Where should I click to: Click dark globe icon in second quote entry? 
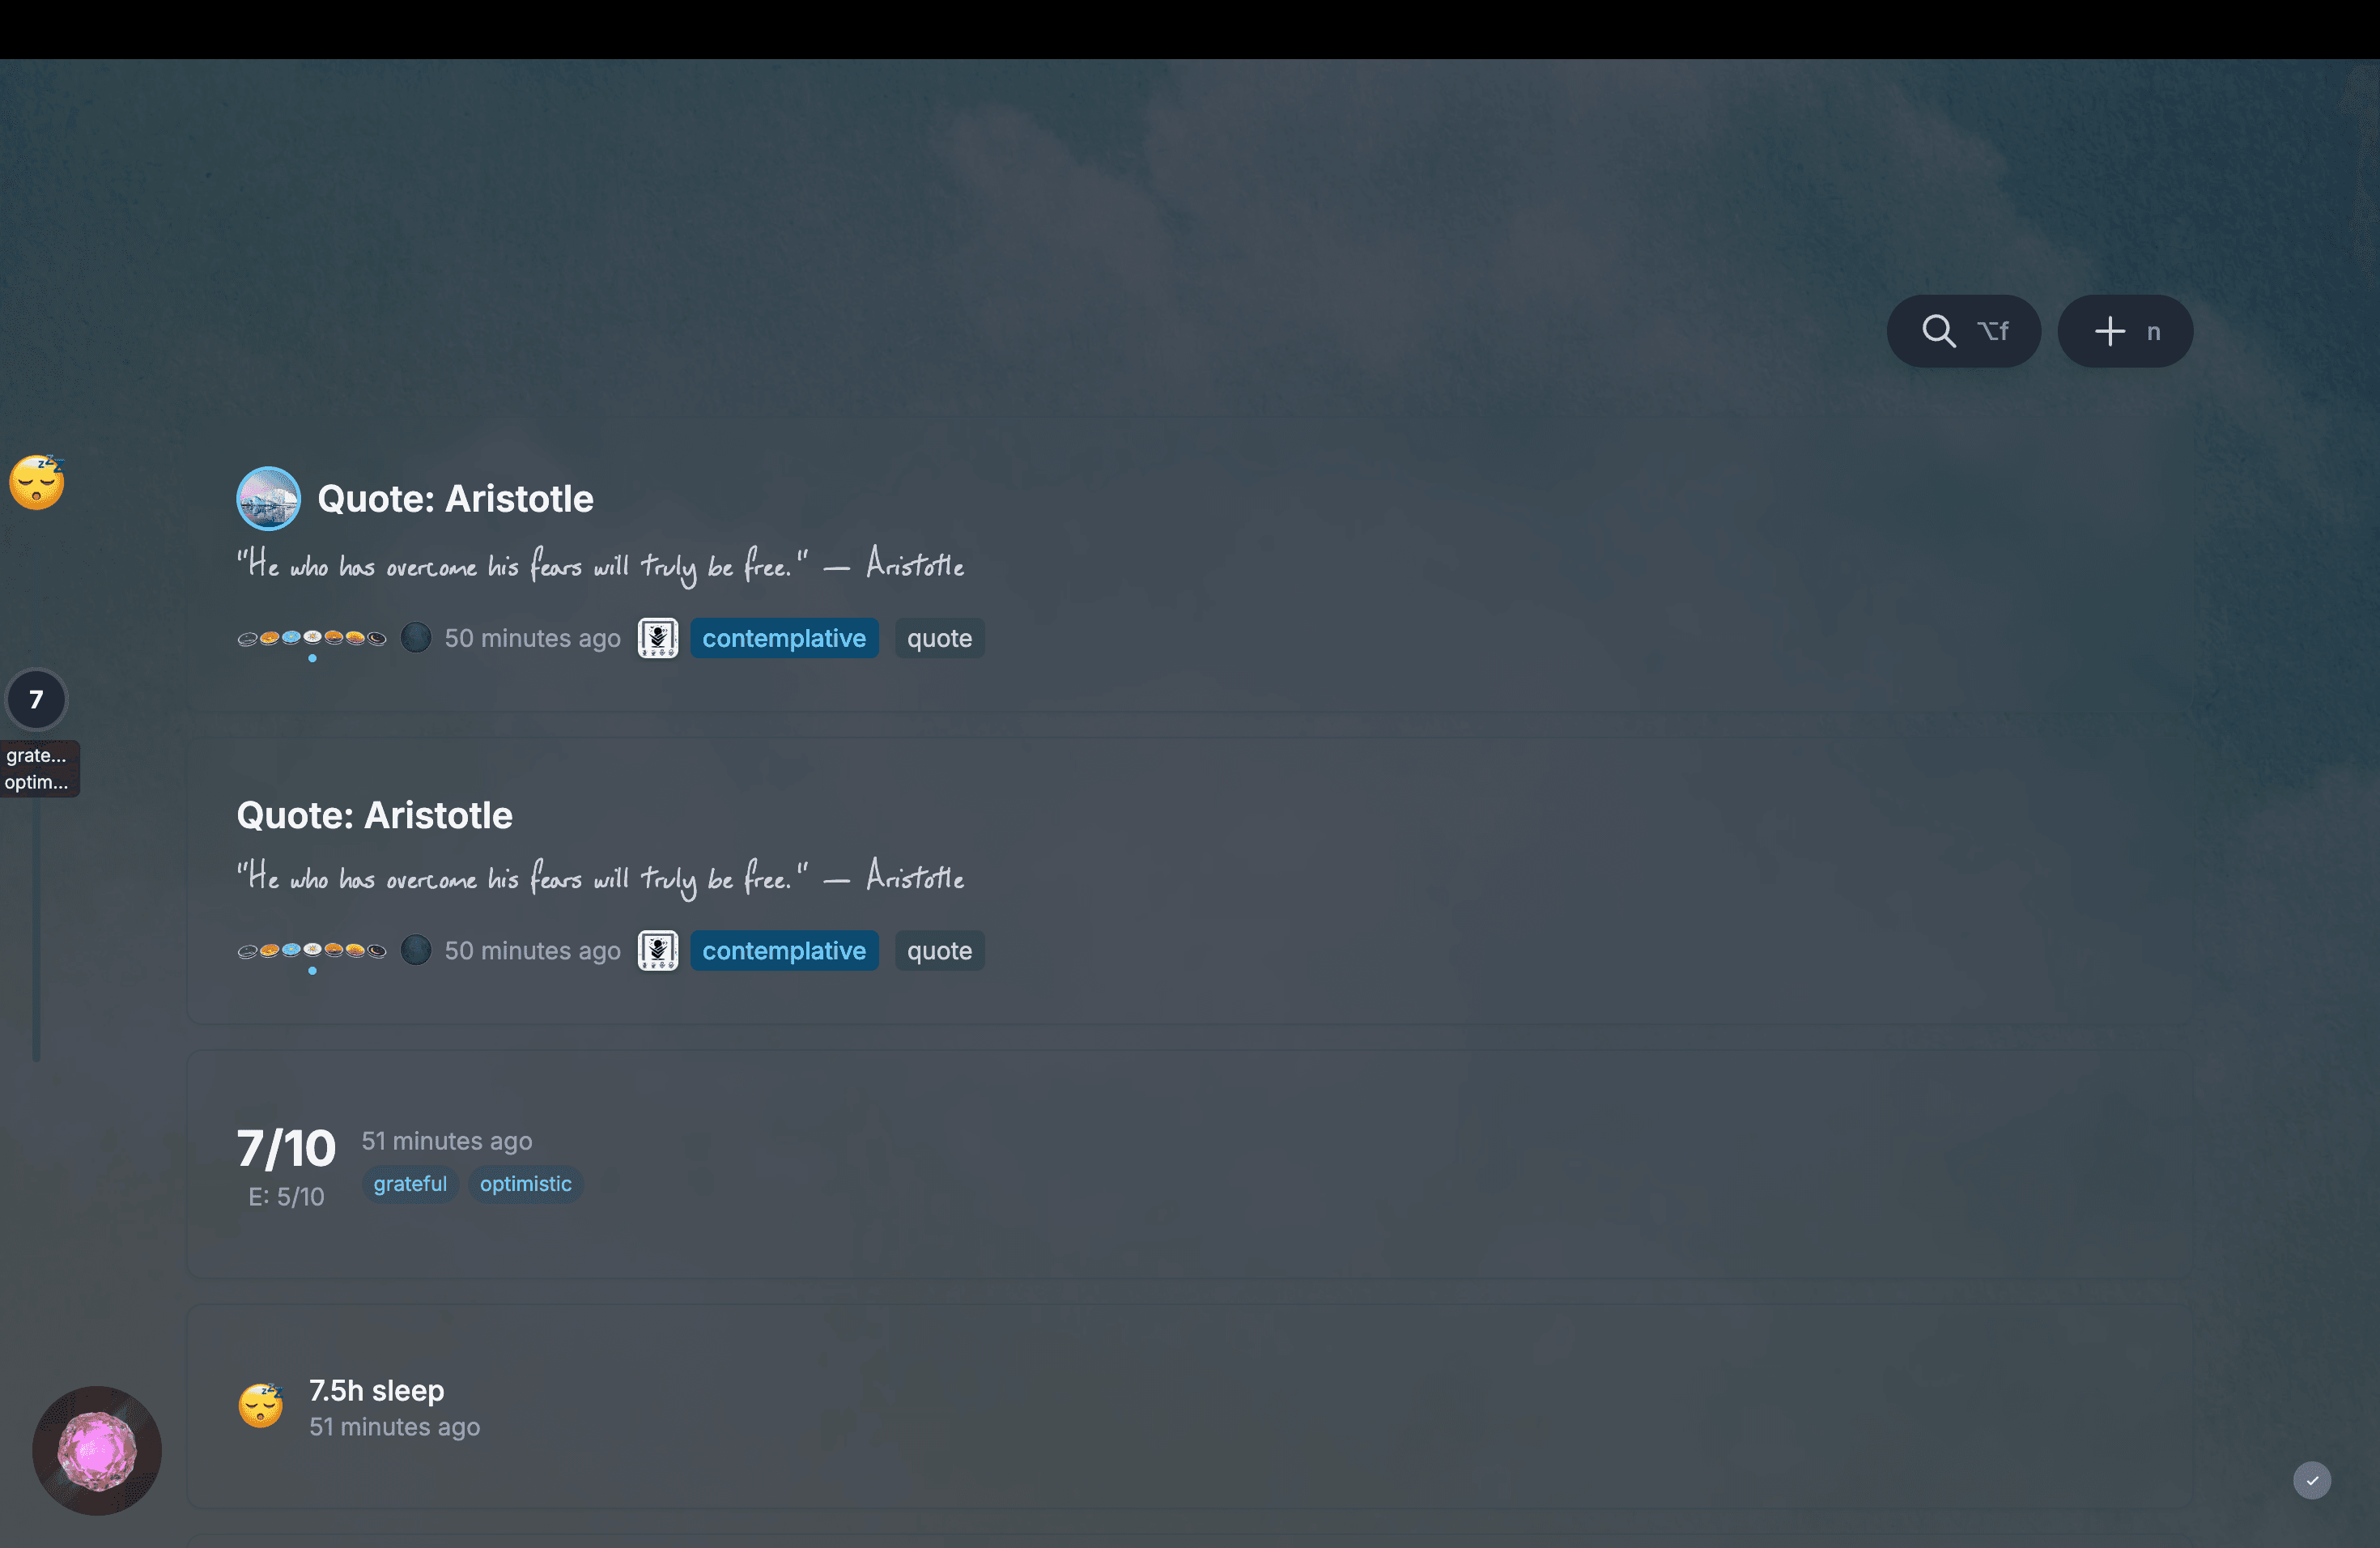click(416, 949)
